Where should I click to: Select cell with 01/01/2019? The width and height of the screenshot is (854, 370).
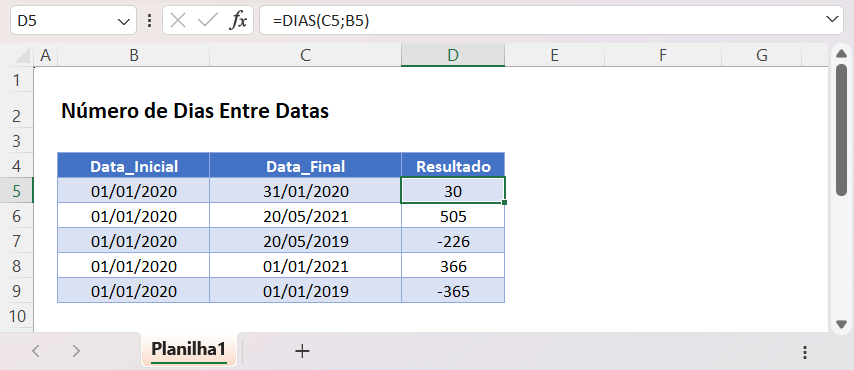pos(306,291)
